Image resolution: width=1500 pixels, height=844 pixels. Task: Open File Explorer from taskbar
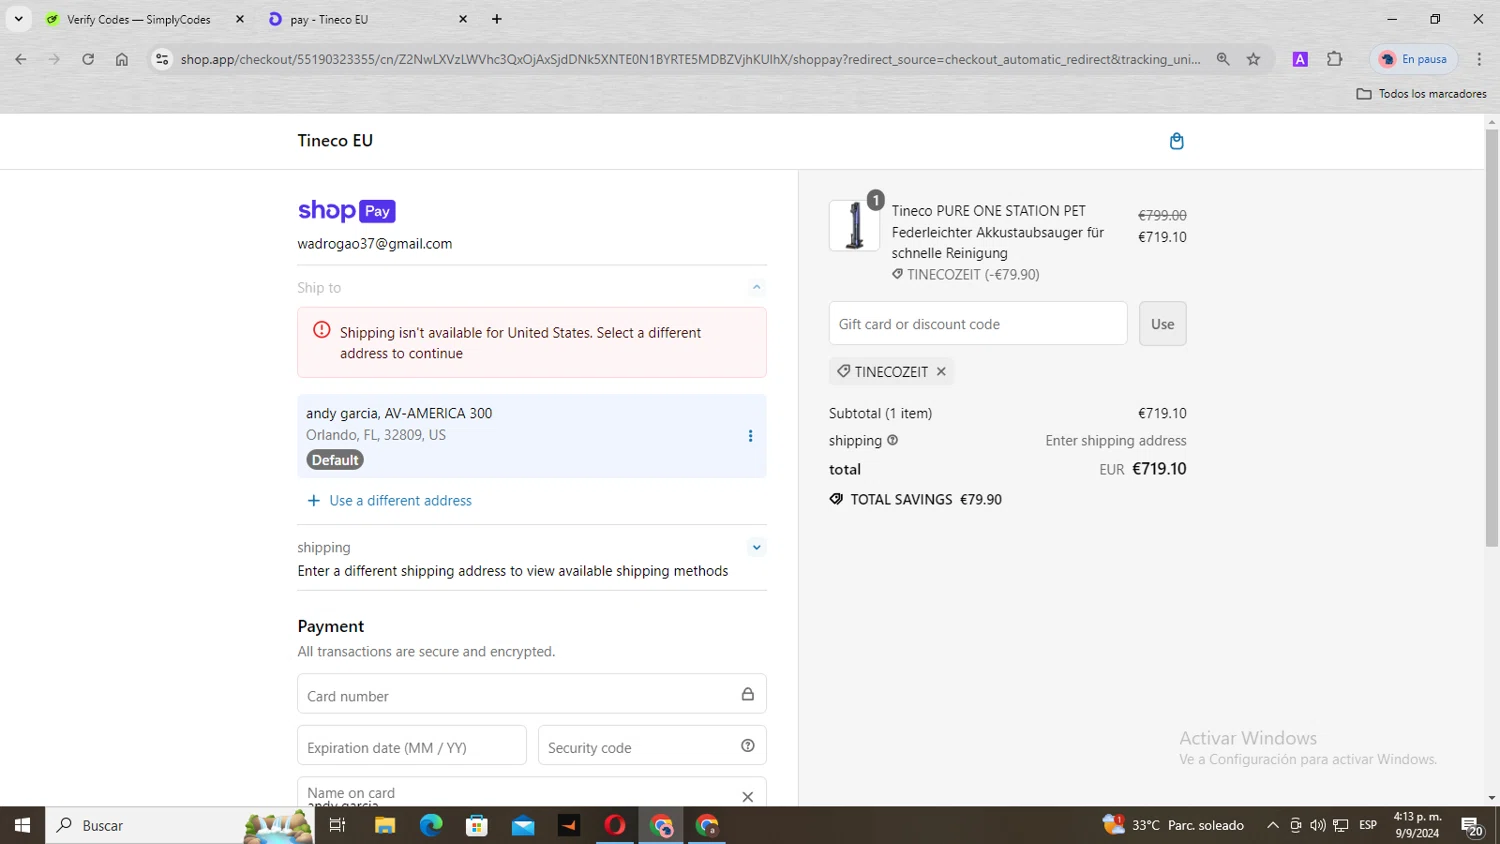coord(385,825)
